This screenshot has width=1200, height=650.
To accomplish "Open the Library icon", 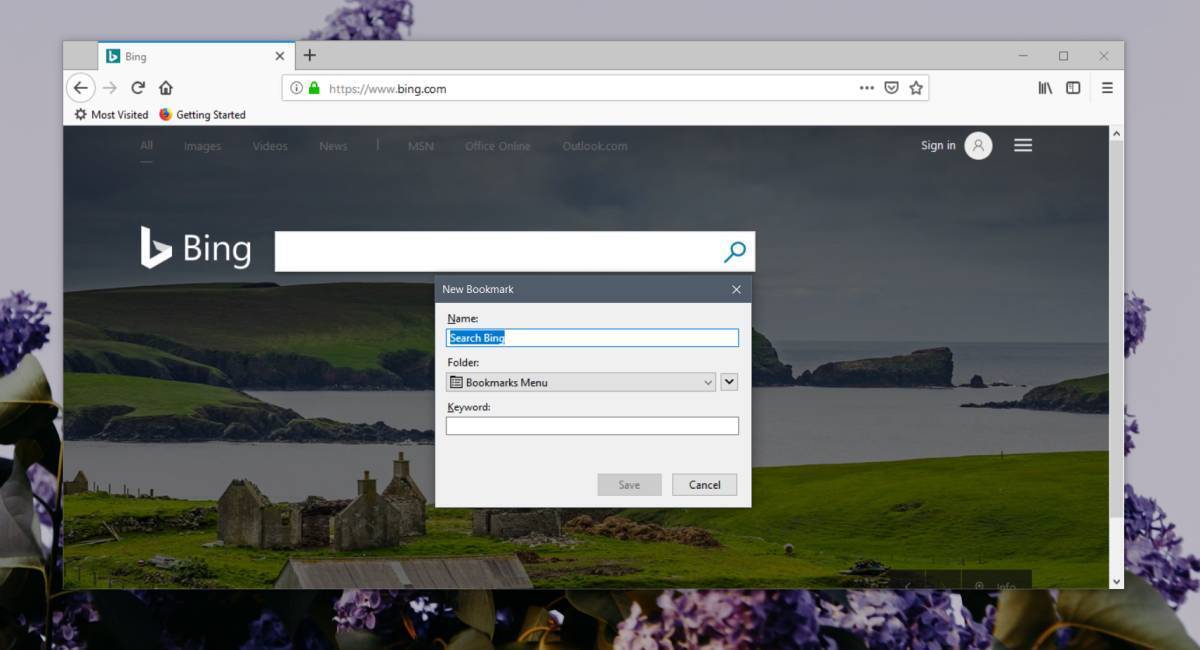I will point(1044,88).
